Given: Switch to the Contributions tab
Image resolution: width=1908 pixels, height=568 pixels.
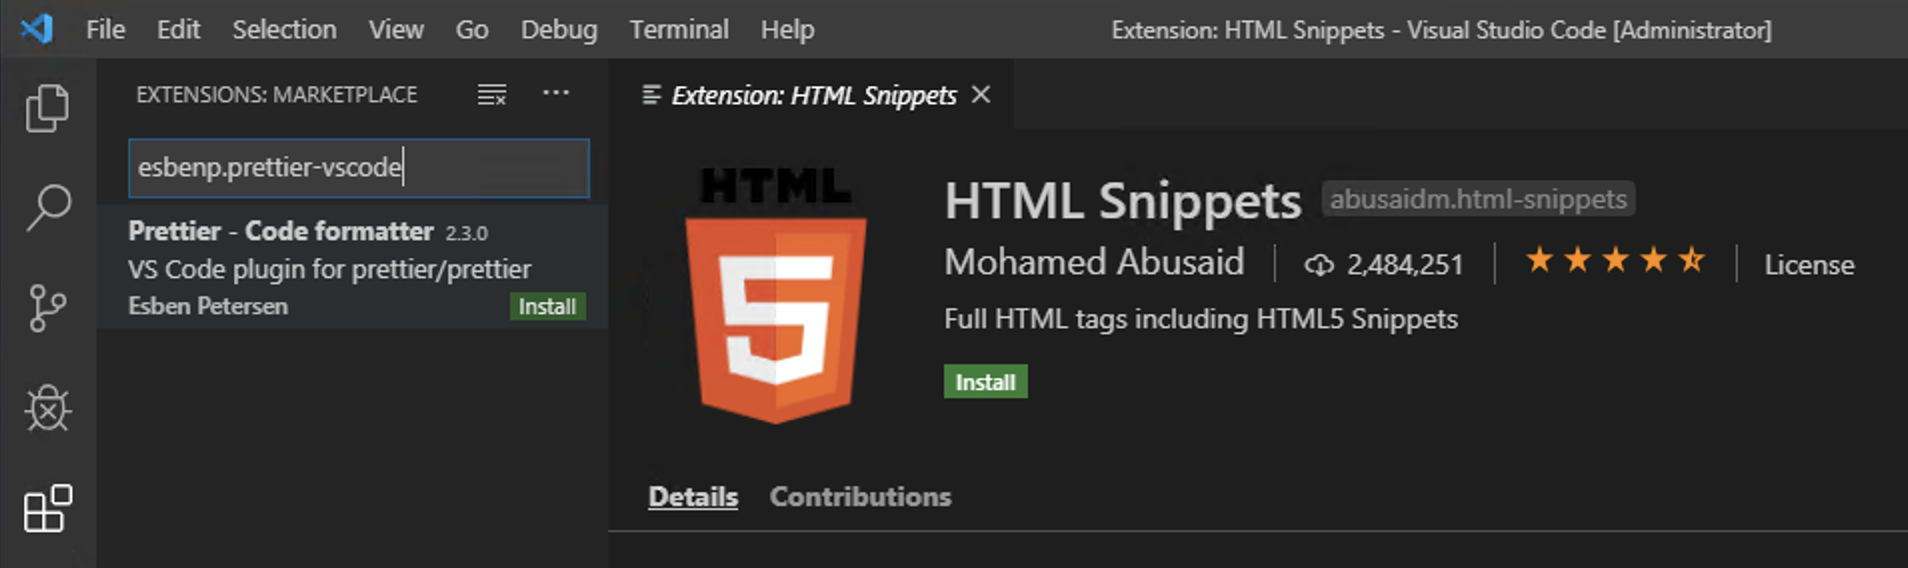Looking at the screenshot, I should click(x=860, y=497).
